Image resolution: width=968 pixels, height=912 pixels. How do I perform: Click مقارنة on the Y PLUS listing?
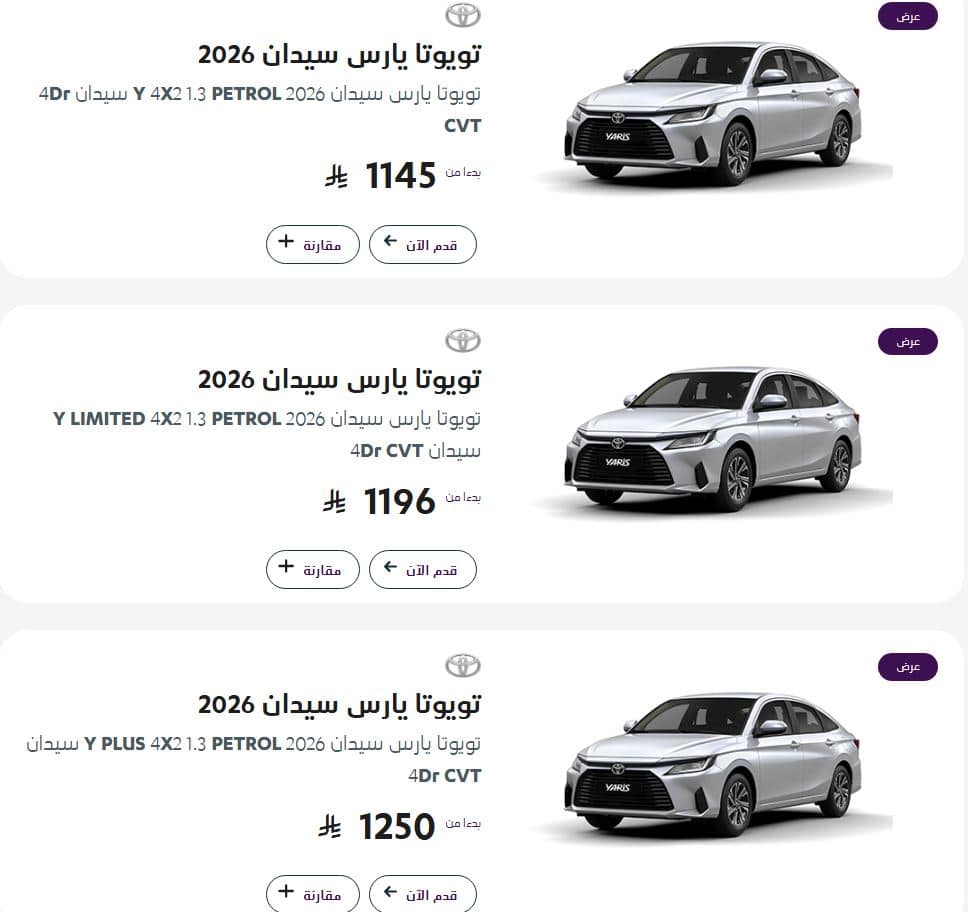point(312,893)
